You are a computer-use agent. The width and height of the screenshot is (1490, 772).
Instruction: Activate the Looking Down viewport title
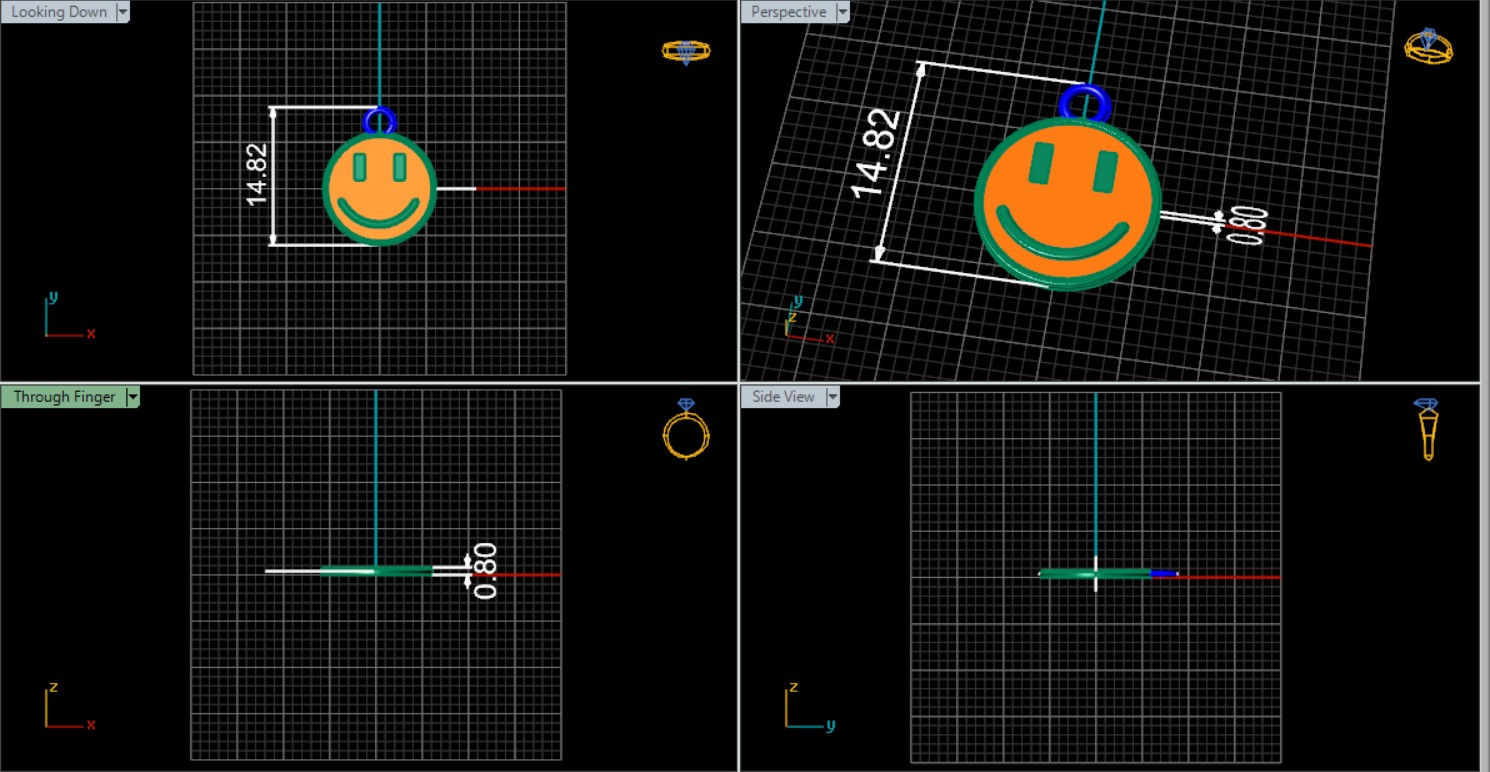pyautogui.click(x=58, y=12)
